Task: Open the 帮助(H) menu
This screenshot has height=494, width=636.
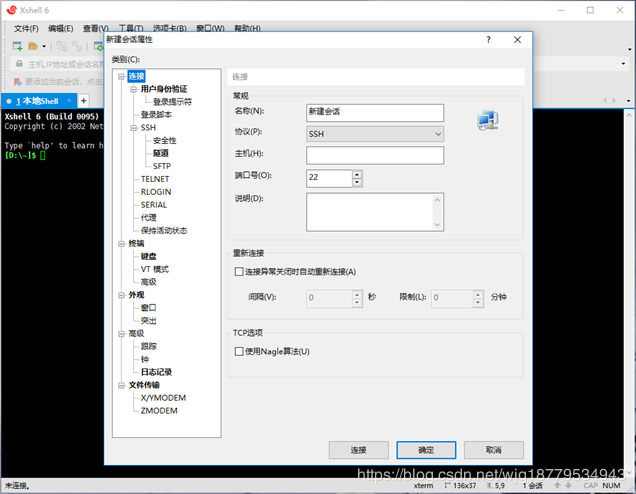Action: pyautogui.click(x=247, y=28)
